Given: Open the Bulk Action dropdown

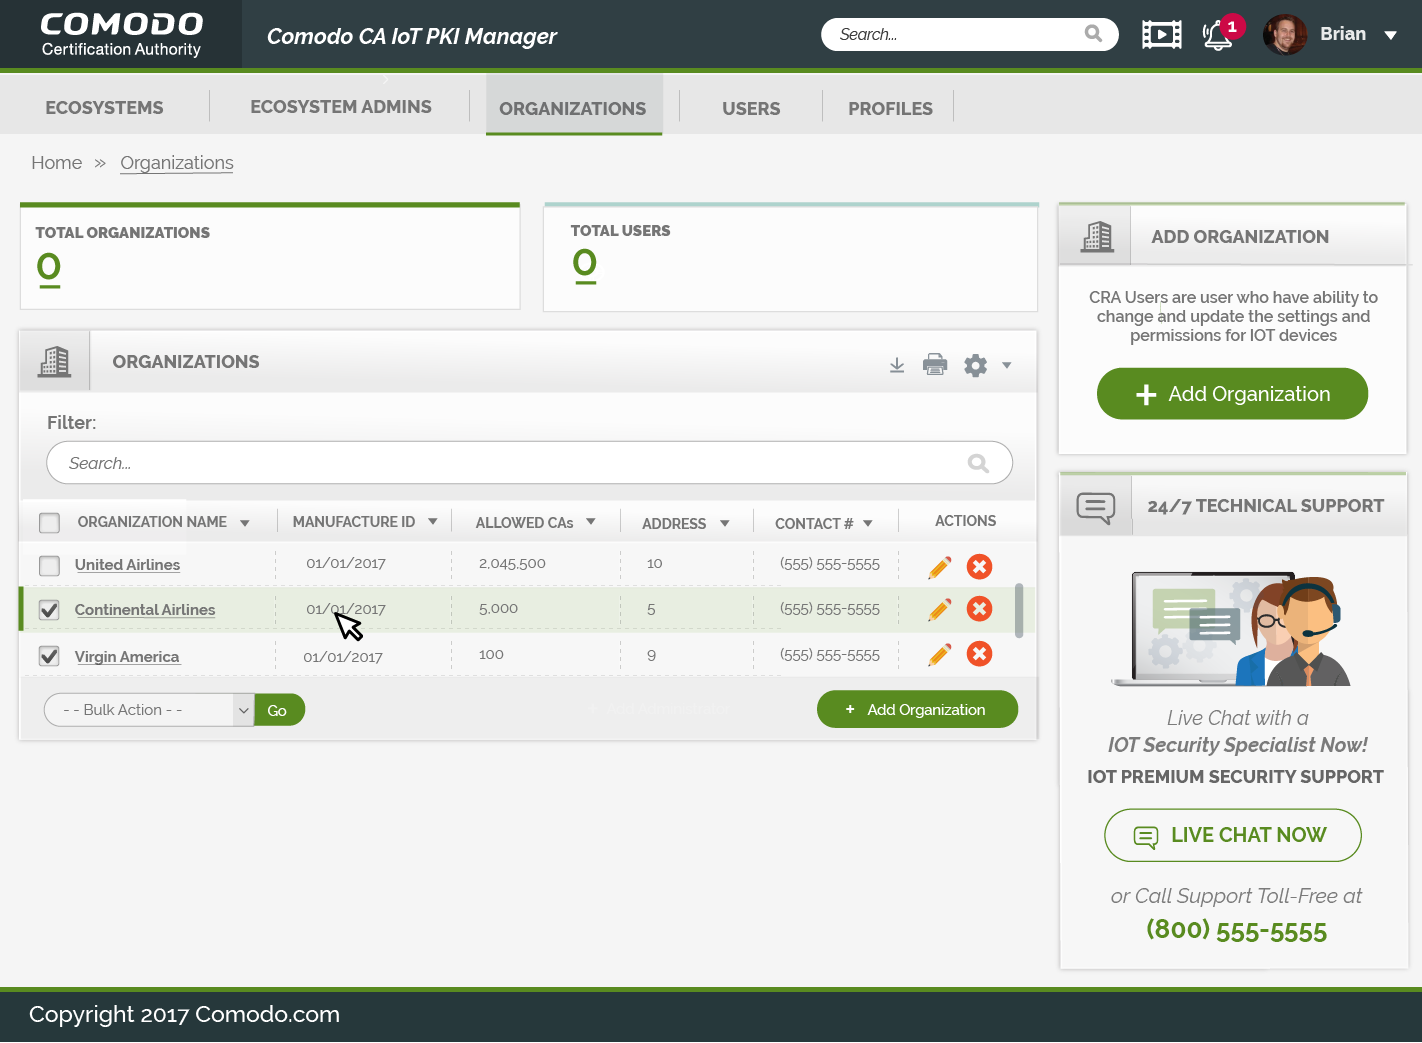Looking at the screenshot, I should 149,710.
